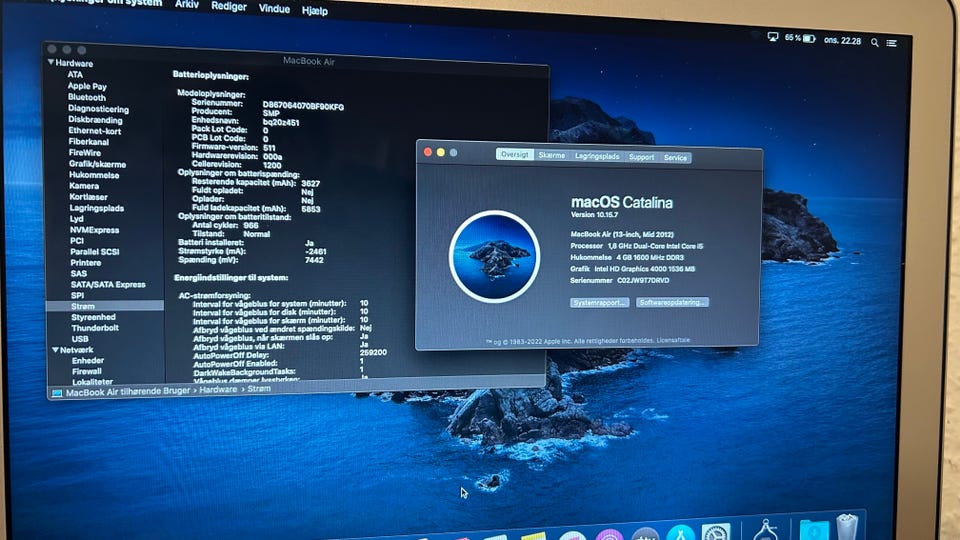Screen dimensions: 960x540
Task: Open the App Store icon in Dock
Action: [681, 533]
